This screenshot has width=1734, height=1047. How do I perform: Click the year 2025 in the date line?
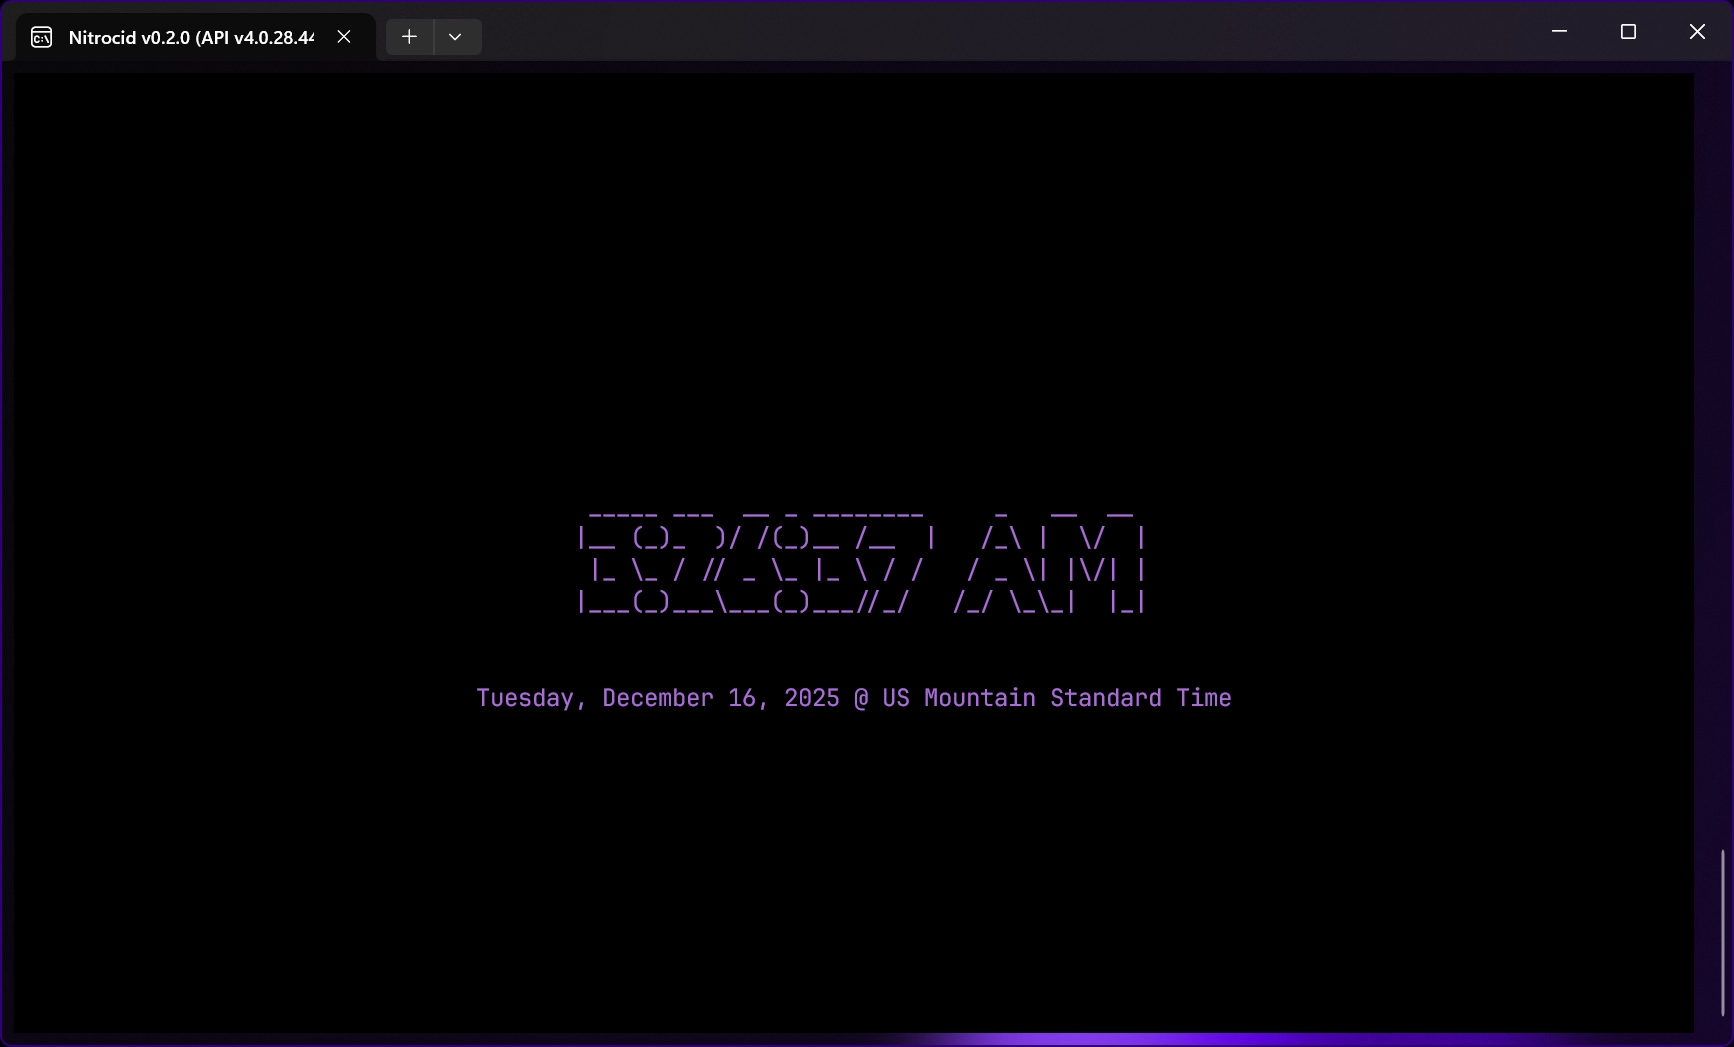coord(811,698)
